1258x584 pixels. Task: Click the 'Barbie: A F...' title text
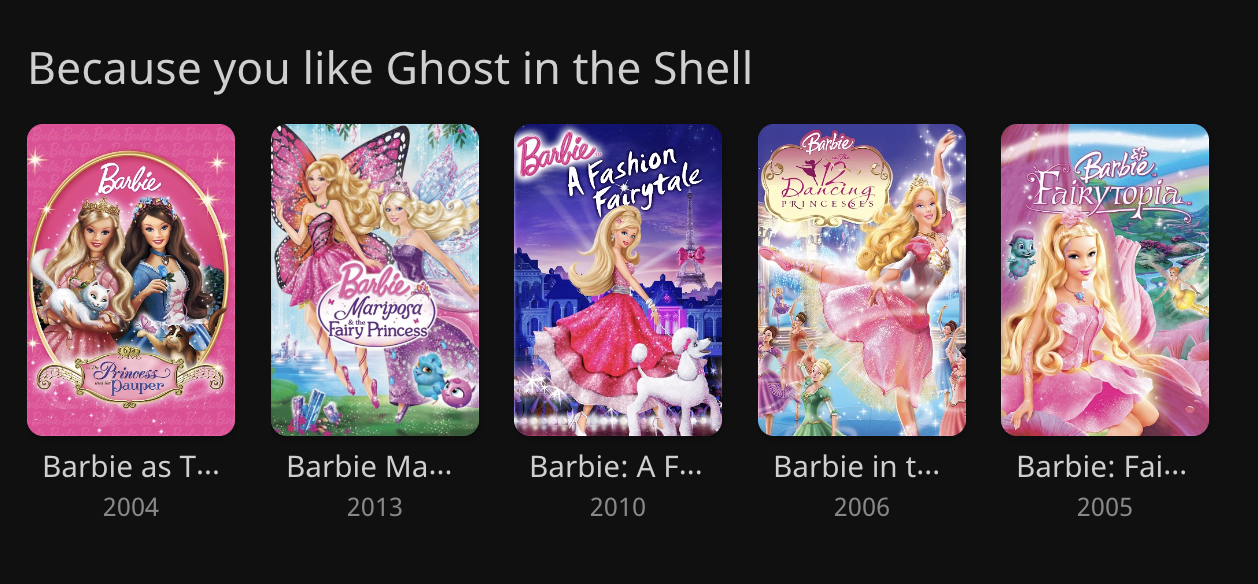tap(617, 466)
